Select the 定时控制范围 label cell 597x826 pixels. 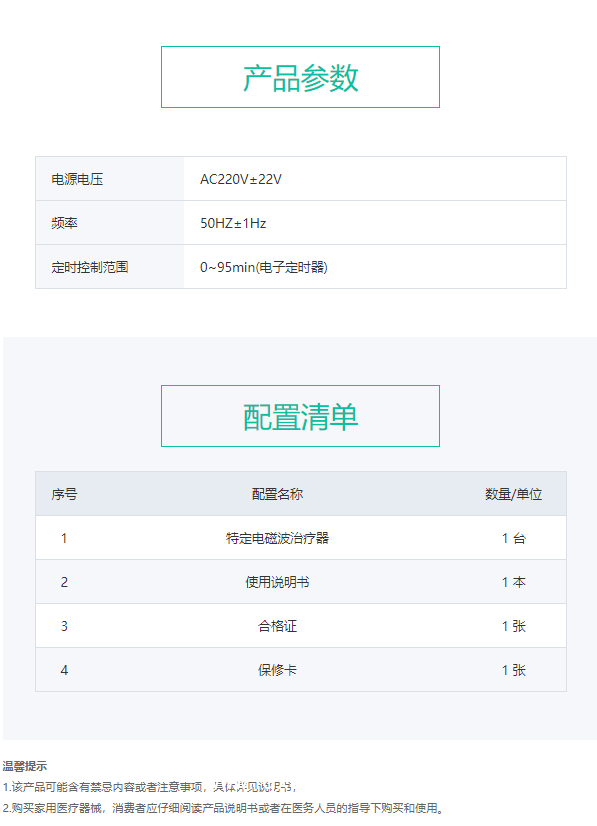[x=110, y=267]
